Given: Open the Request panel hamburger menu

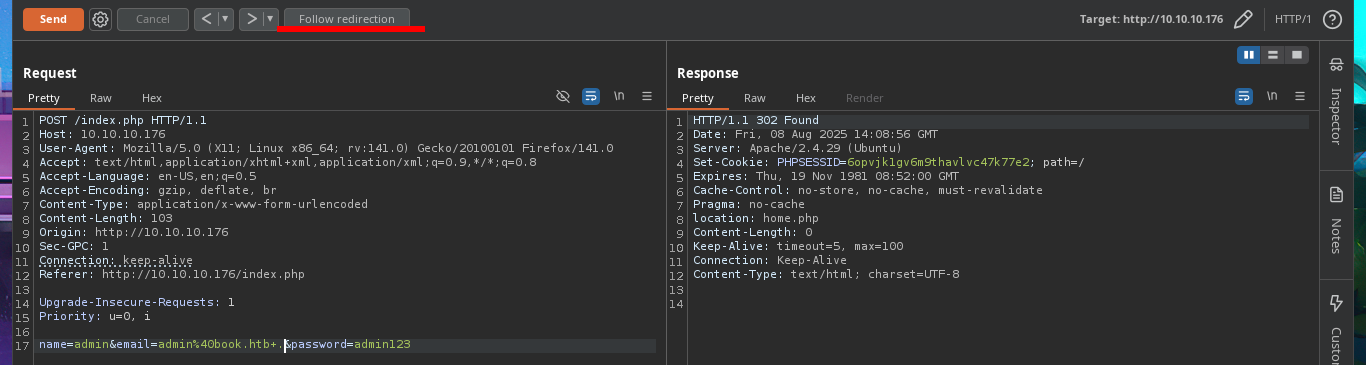Looking at the screenshot, I should coord(647,96).
